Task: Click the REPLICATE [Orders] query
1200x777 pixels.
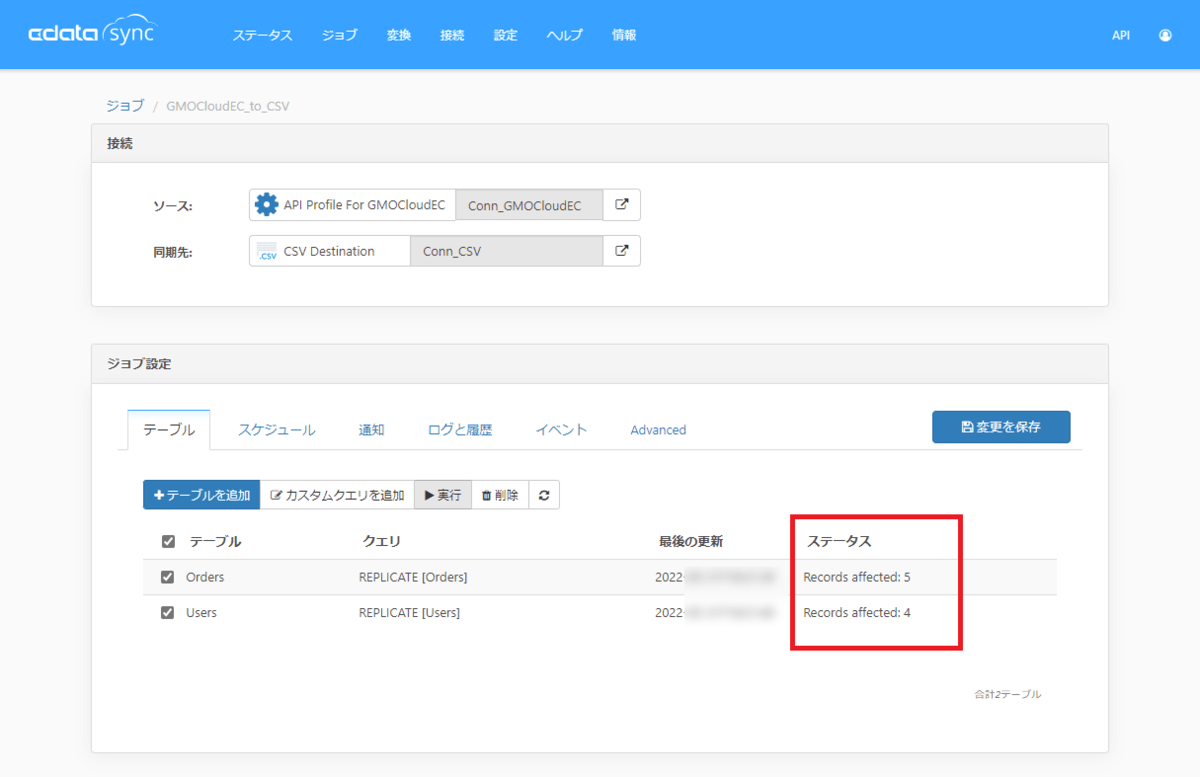Action: [x=413, y=577]
